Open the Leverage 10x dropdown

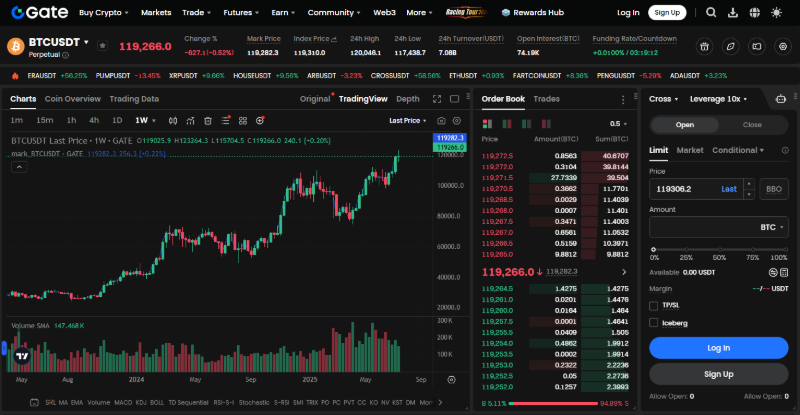coord(718,99)
